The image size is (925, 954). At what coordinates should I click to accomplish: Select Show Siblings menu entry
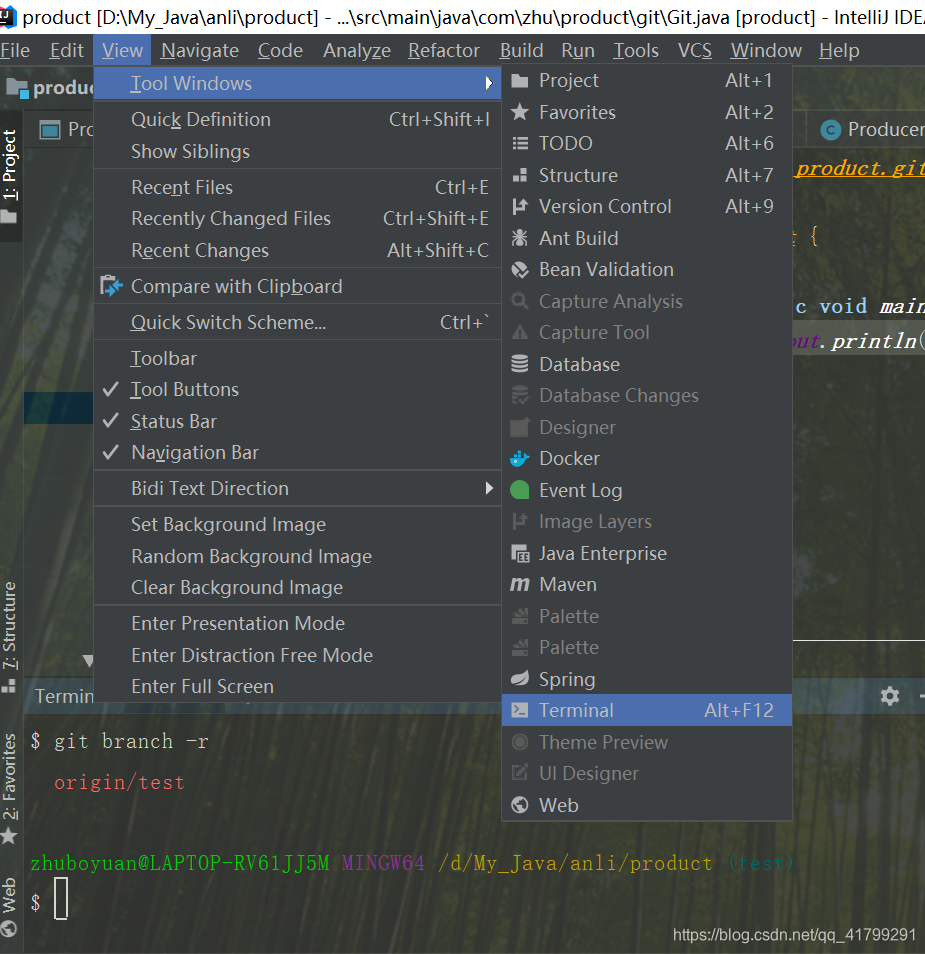click(298, 151)
